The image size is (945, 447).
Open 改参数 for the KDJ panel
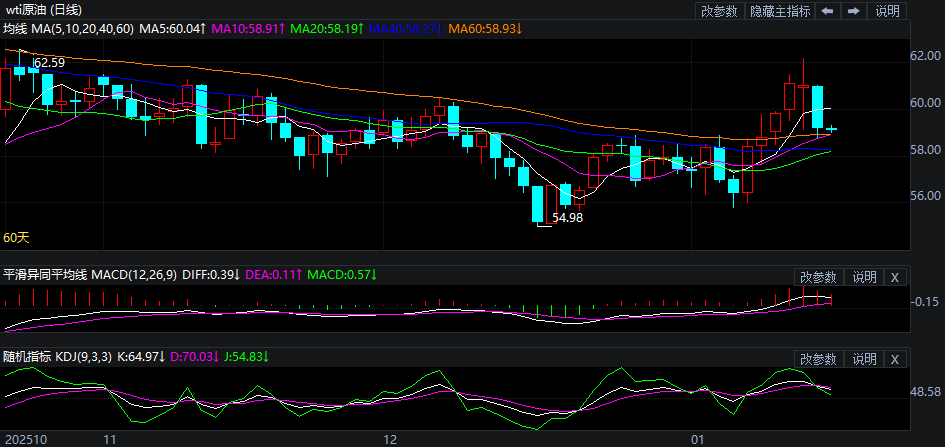(x=818, y=359)
